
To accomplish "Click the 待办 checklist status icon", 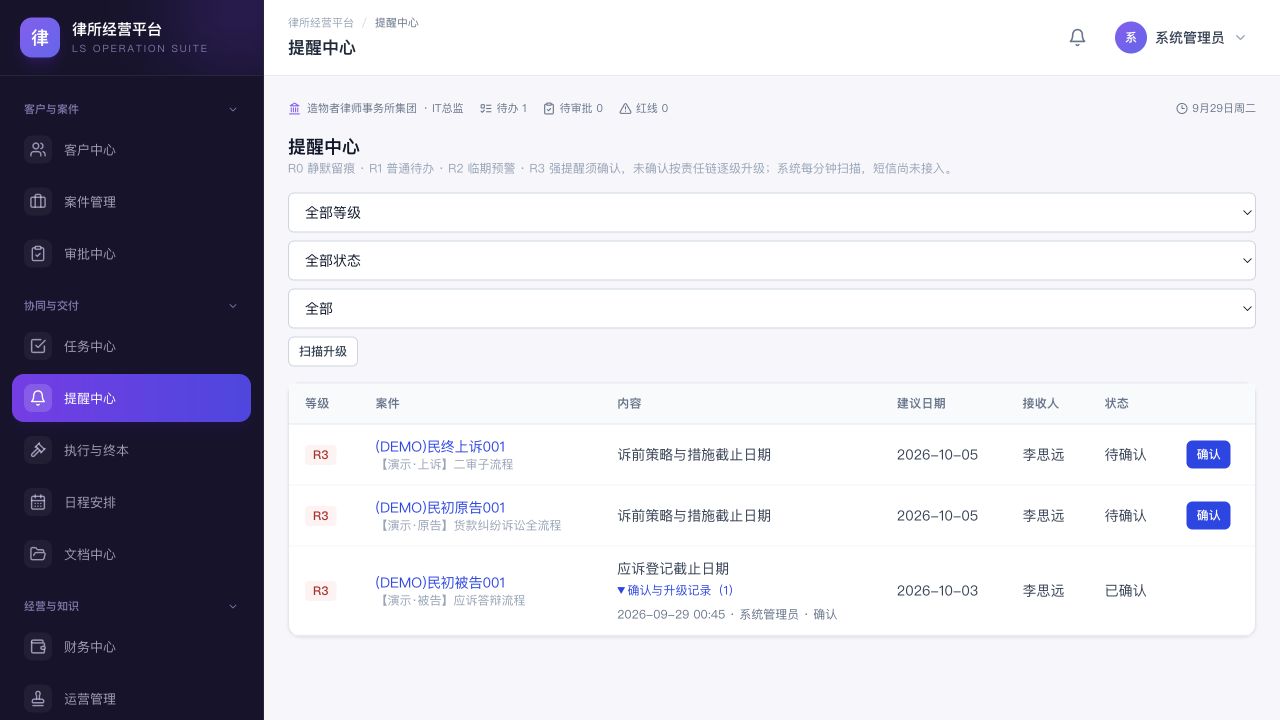I will pos(486,108).
